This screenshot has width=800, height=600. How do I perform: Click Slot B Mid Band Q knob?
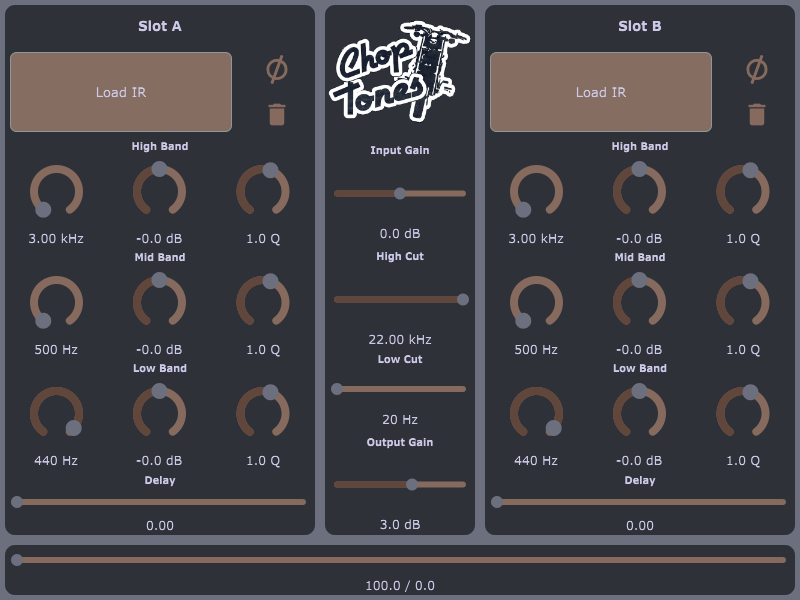(743, 300)
